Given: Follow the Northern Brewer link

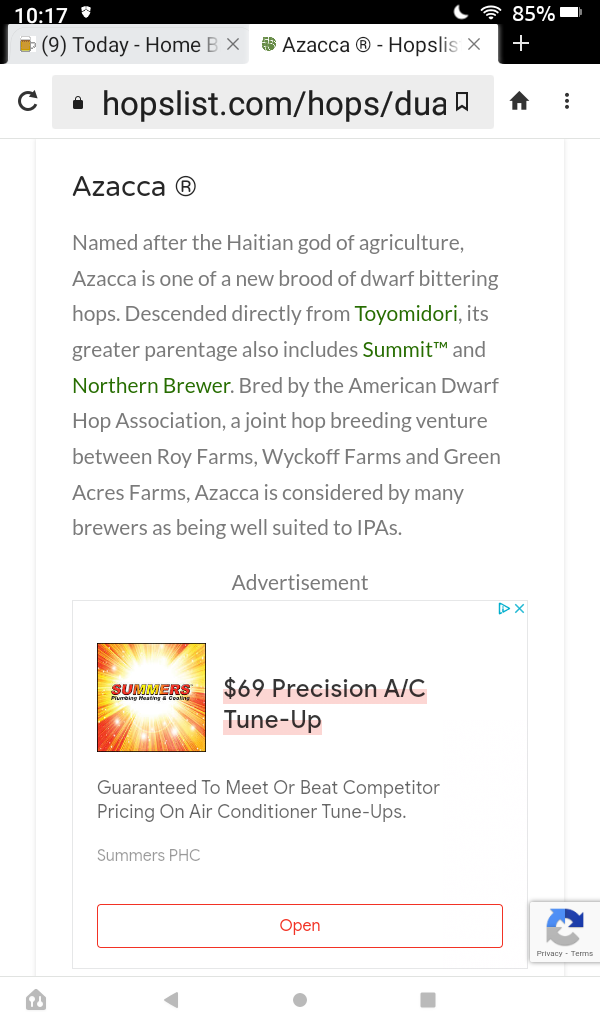Looking at the screenshot, I should pos(151,385).
